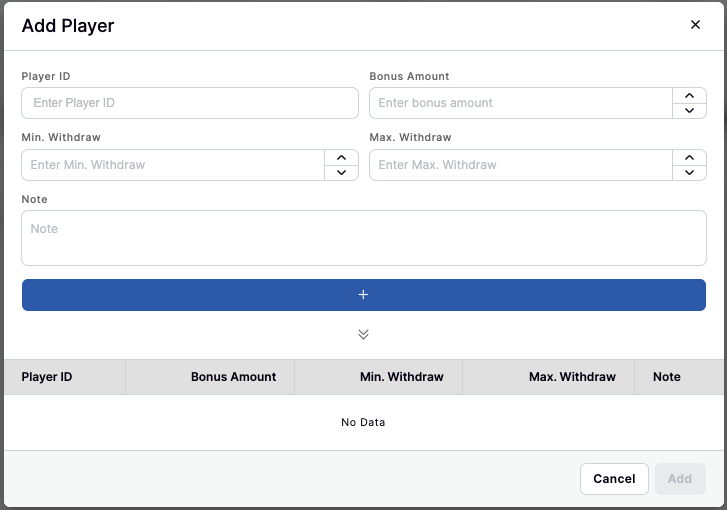Increment Max. Withdraw using up chevron
This screenshot has width=727, height=510.
(689, 158)
